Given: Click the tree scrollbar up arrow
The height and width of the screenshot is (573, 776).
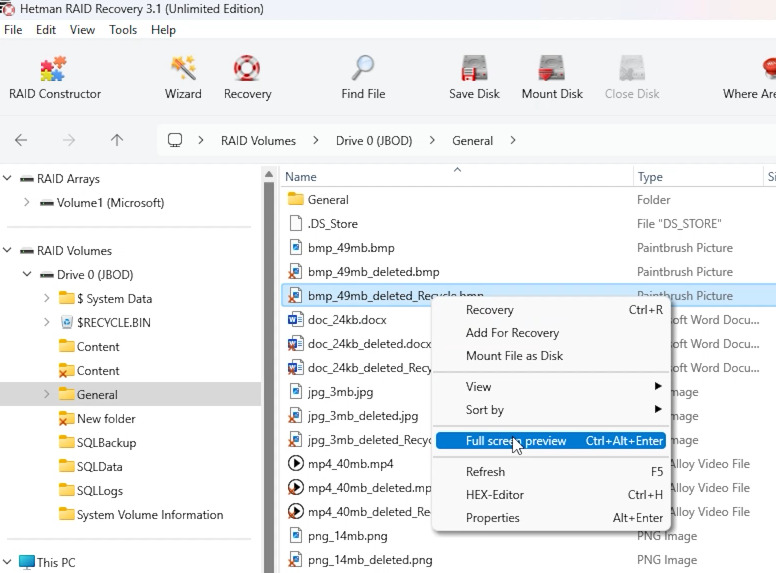Looking at the screenshot, I should click(x=269, y=174).
